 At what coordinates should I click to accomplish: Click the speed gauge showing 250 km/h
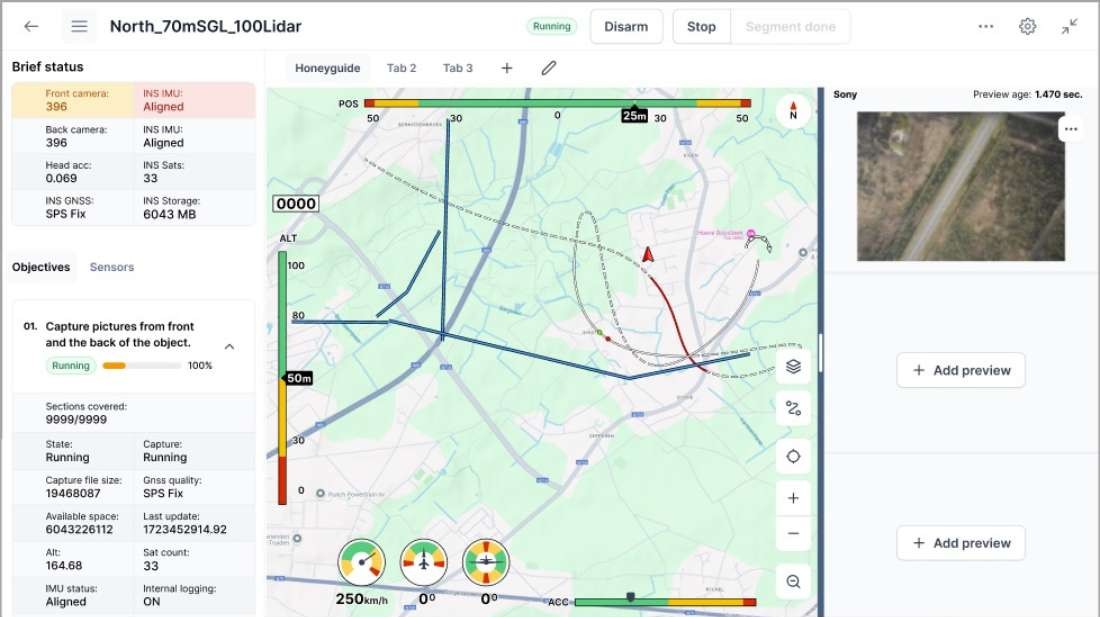click(361, 562)
